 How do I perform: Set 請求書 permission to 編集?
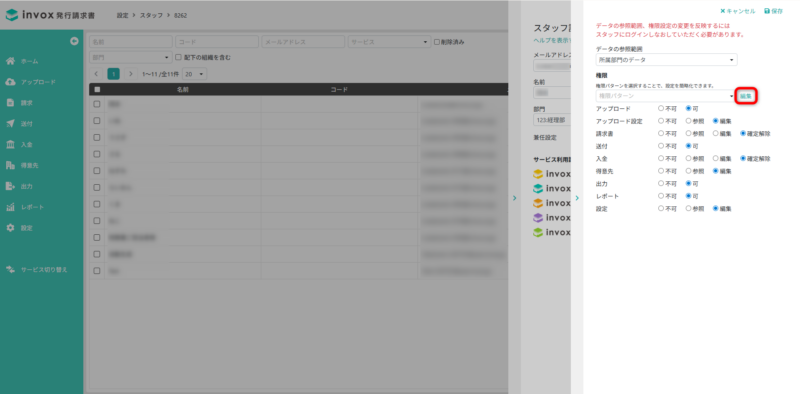click(716, 134)
